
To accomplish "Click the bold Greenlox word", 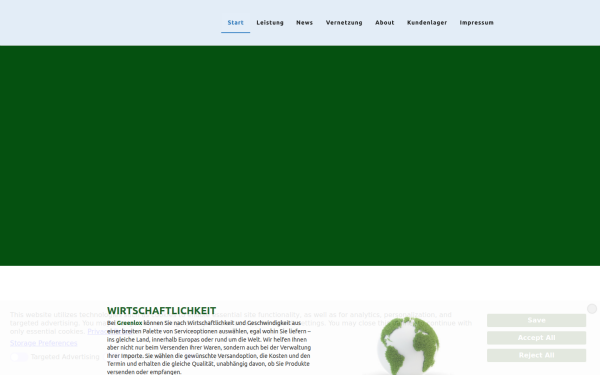I will click(129, 323).
